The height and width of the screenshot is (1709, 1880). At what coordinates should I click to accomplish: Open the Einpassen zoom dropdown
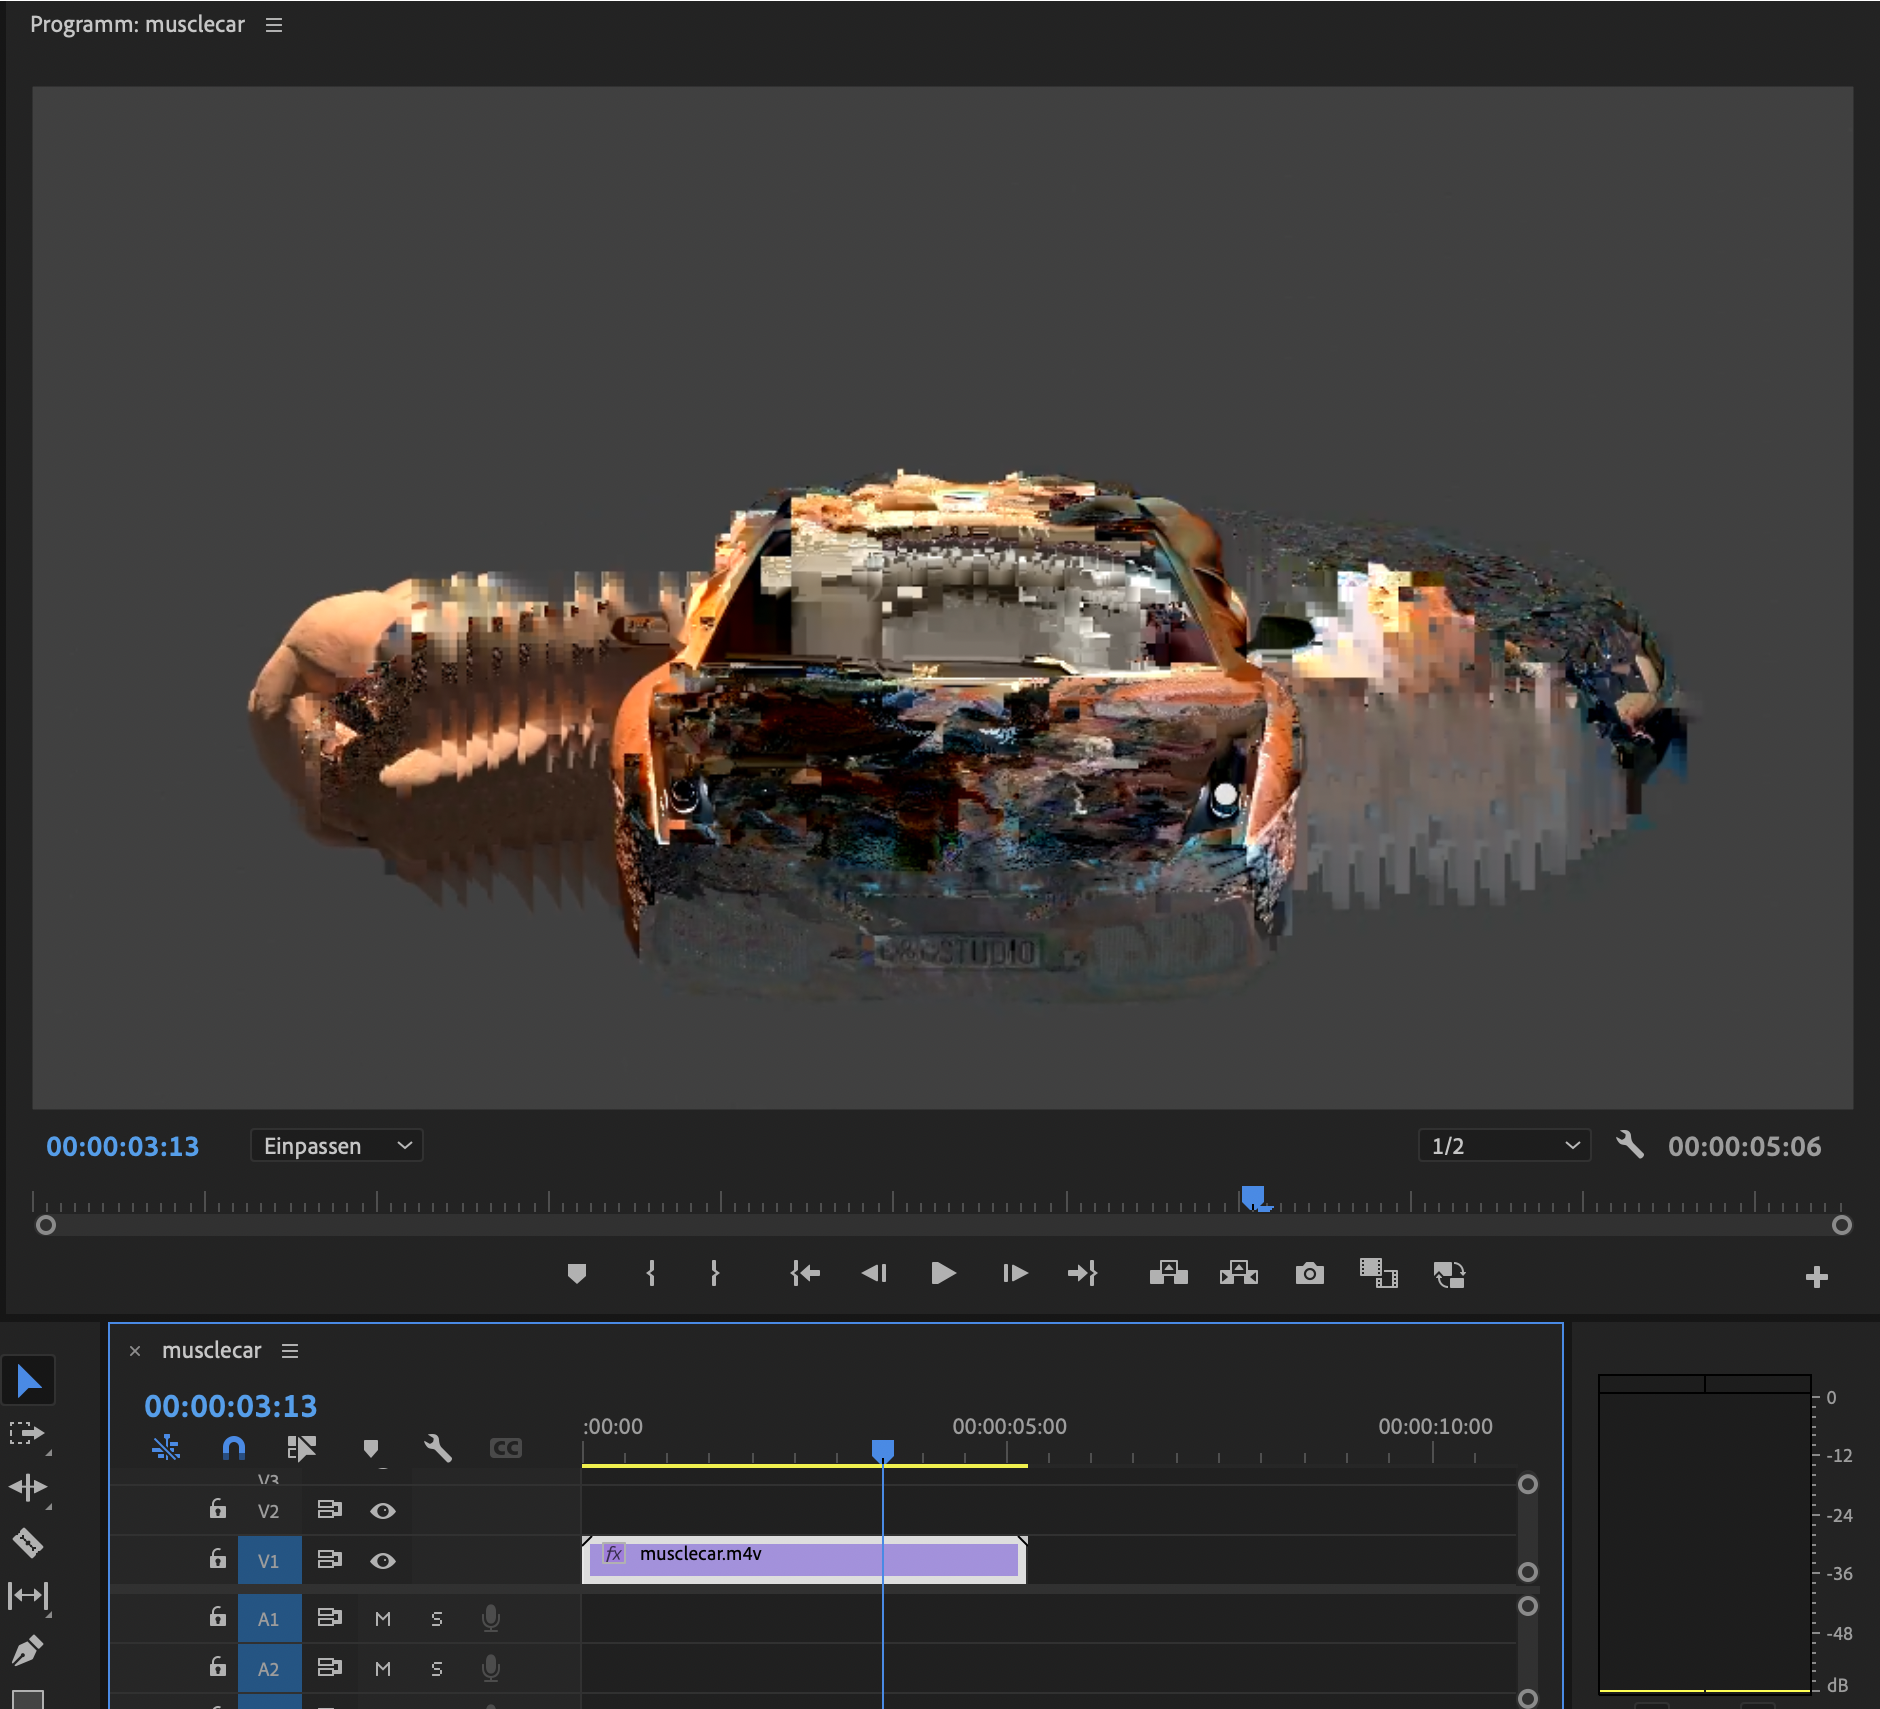337,1146
